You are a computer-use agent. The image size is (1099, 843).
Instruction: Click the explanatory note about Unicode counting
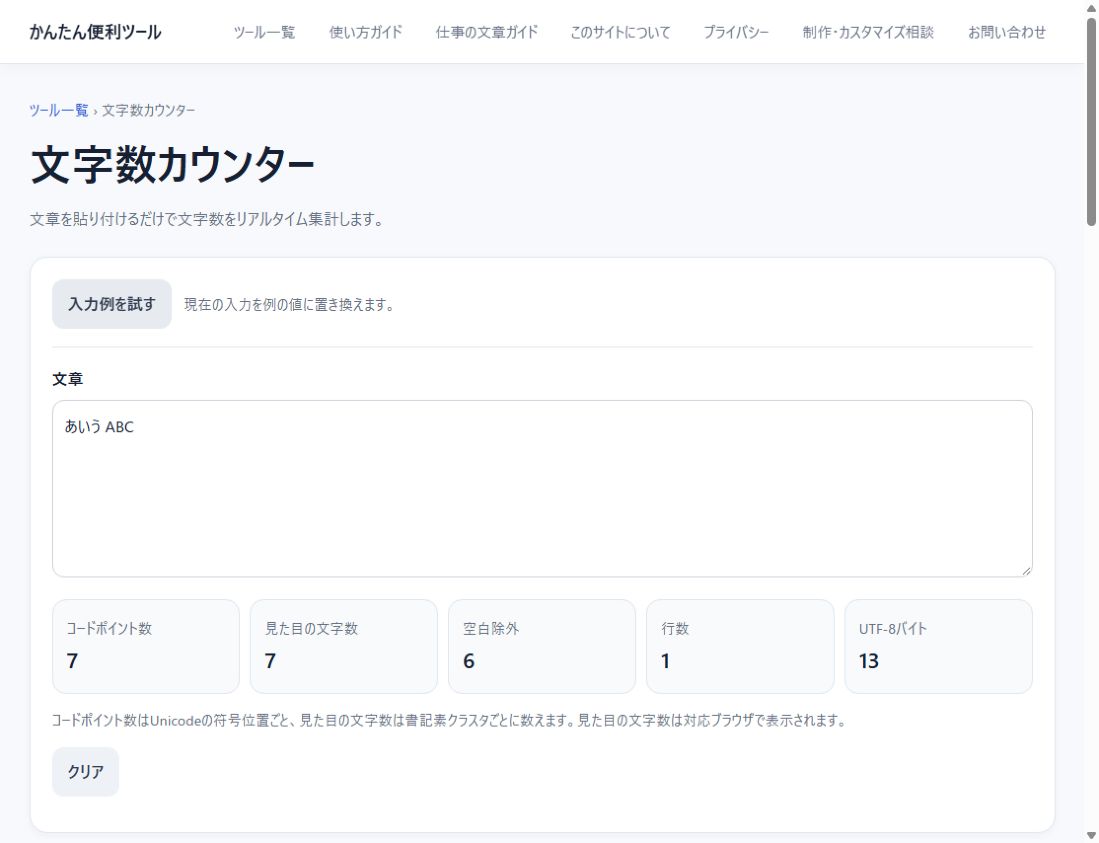pos(449,720)
